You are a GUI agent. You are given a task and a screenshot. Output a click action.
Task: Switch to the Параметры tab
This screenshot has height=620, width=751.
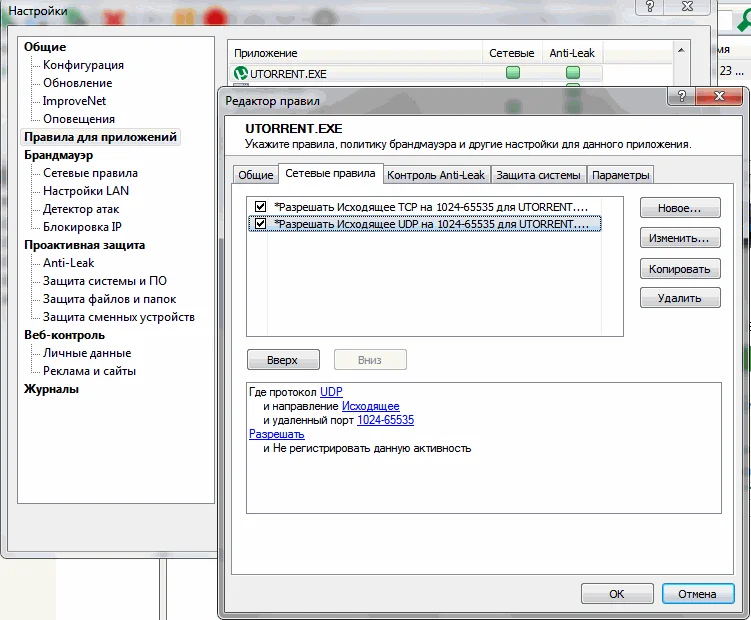(621, 175)
